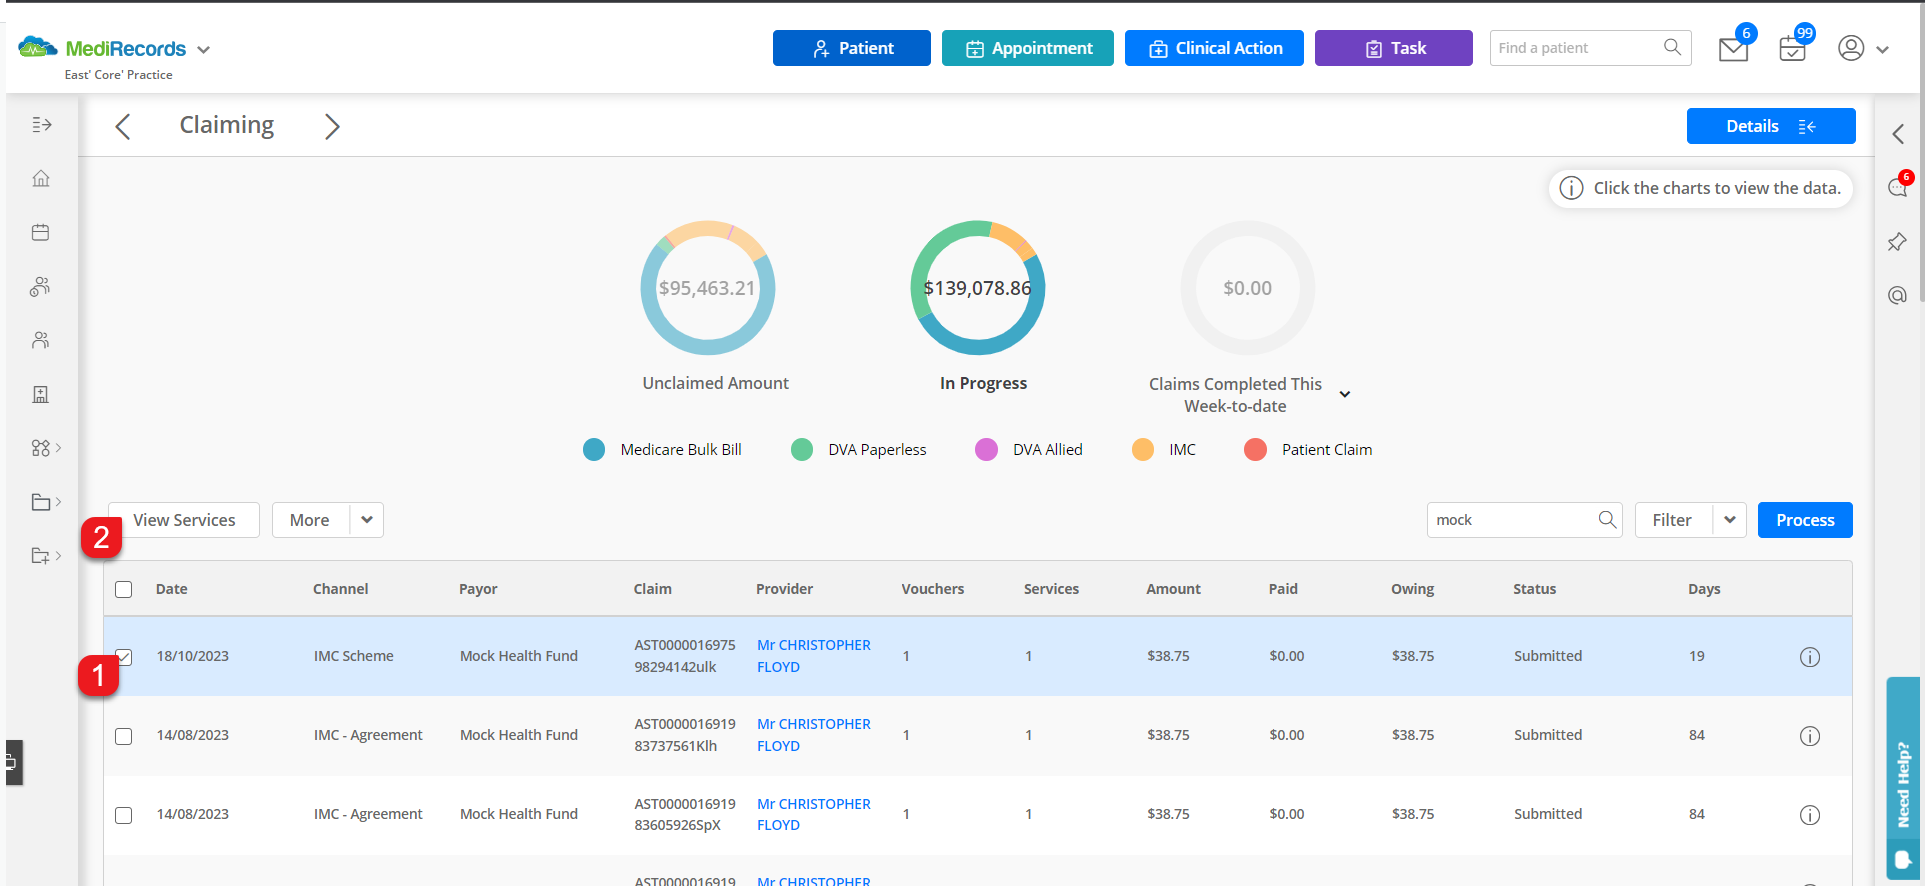Expand the folder-with-arrow icon in sidebar
This screenshot has width=1925, height=886.
[x=46, y=556]
